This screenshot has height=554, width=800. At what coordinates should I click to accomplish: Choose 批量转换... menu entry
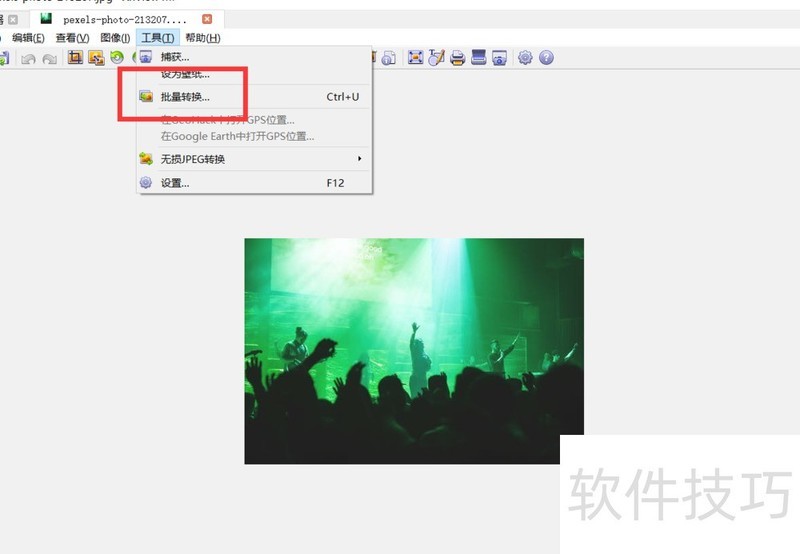click(255, 97)
